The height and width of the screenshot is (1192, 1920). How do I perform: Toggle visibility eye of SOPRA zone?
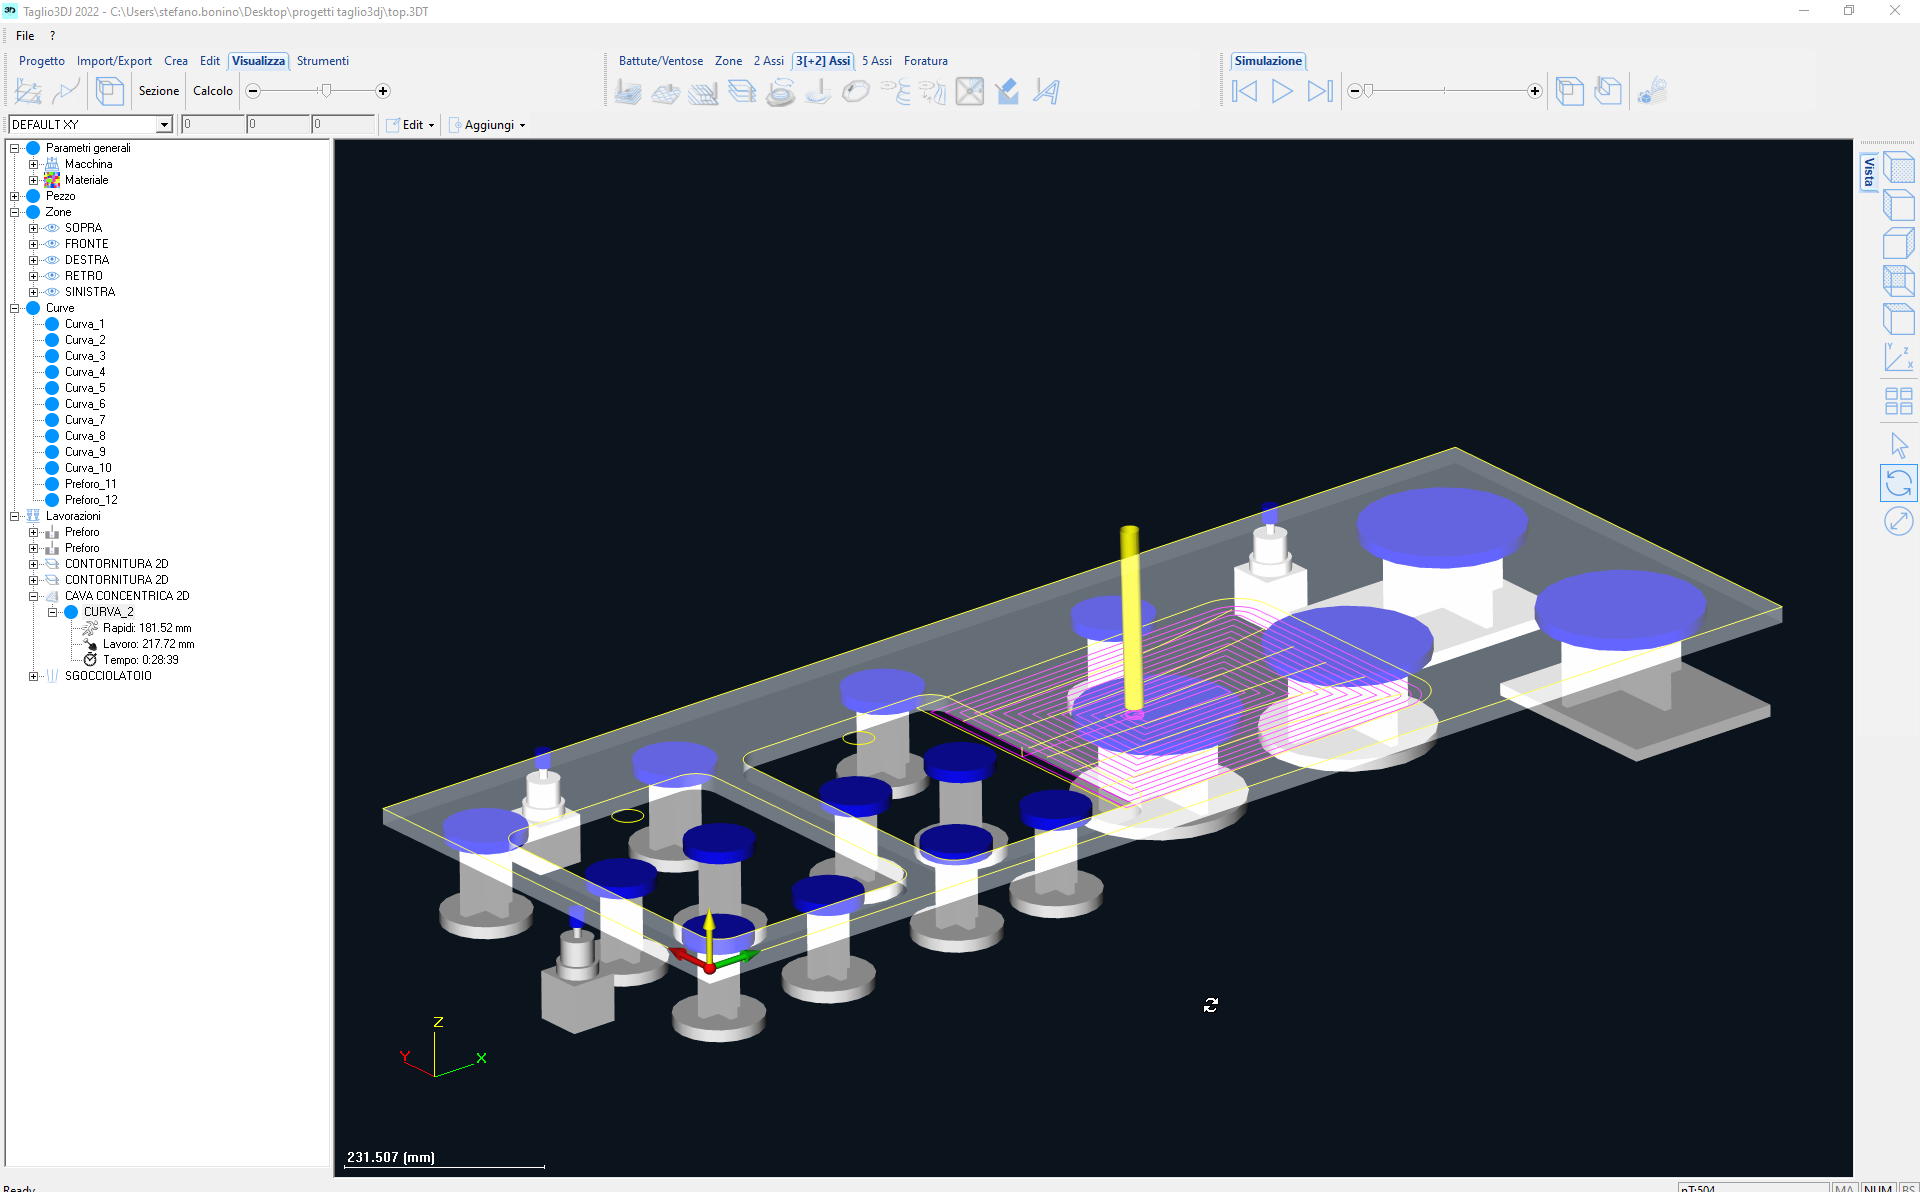click(52, 228)
